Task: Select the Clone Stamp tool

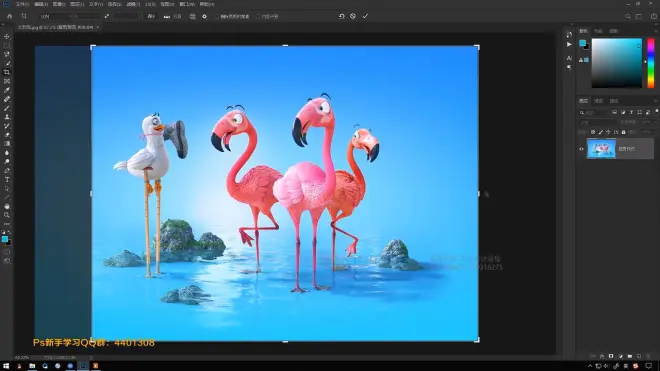Action: tap(7, 117)
